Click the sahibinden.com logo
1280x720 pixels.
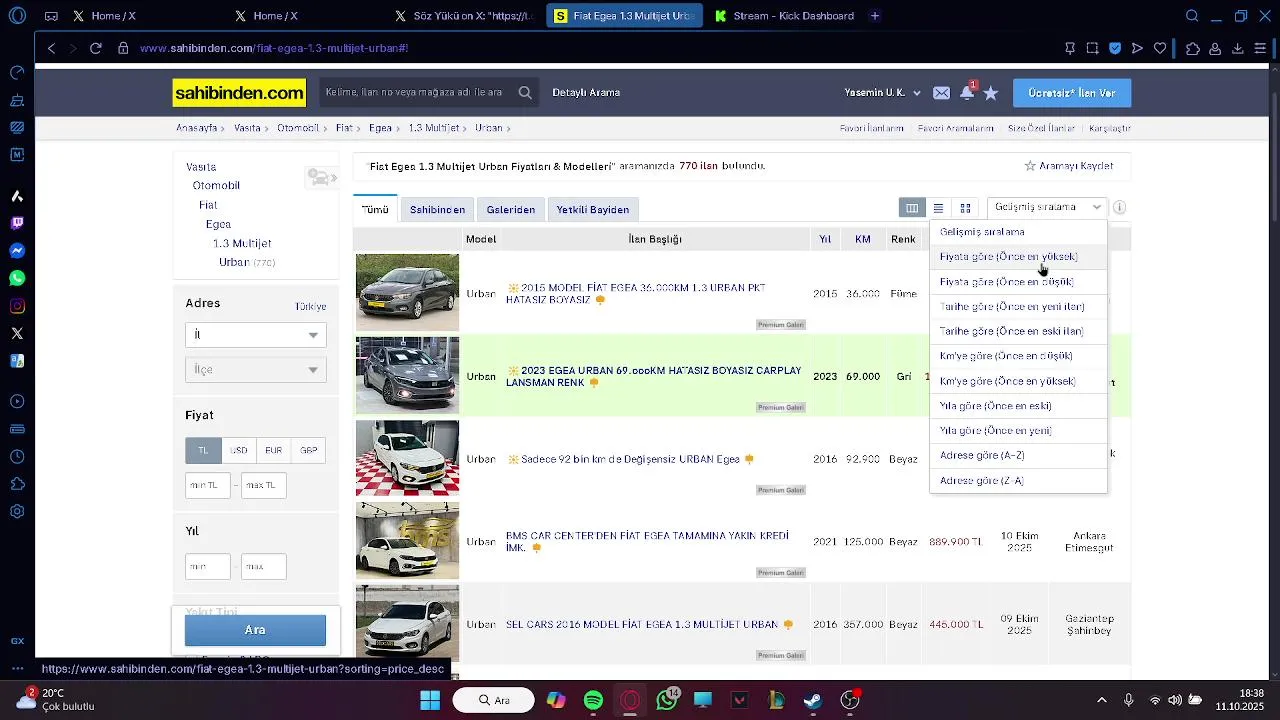pyautogui.click(x=239, y=93)
